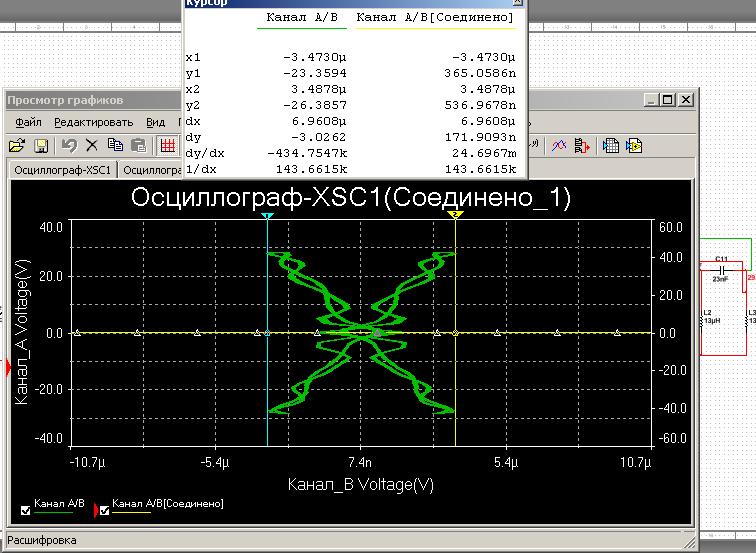Select yellow cursor 2 marker at top
The width and height of the screenshot is (756, 553).
point(455,215)
